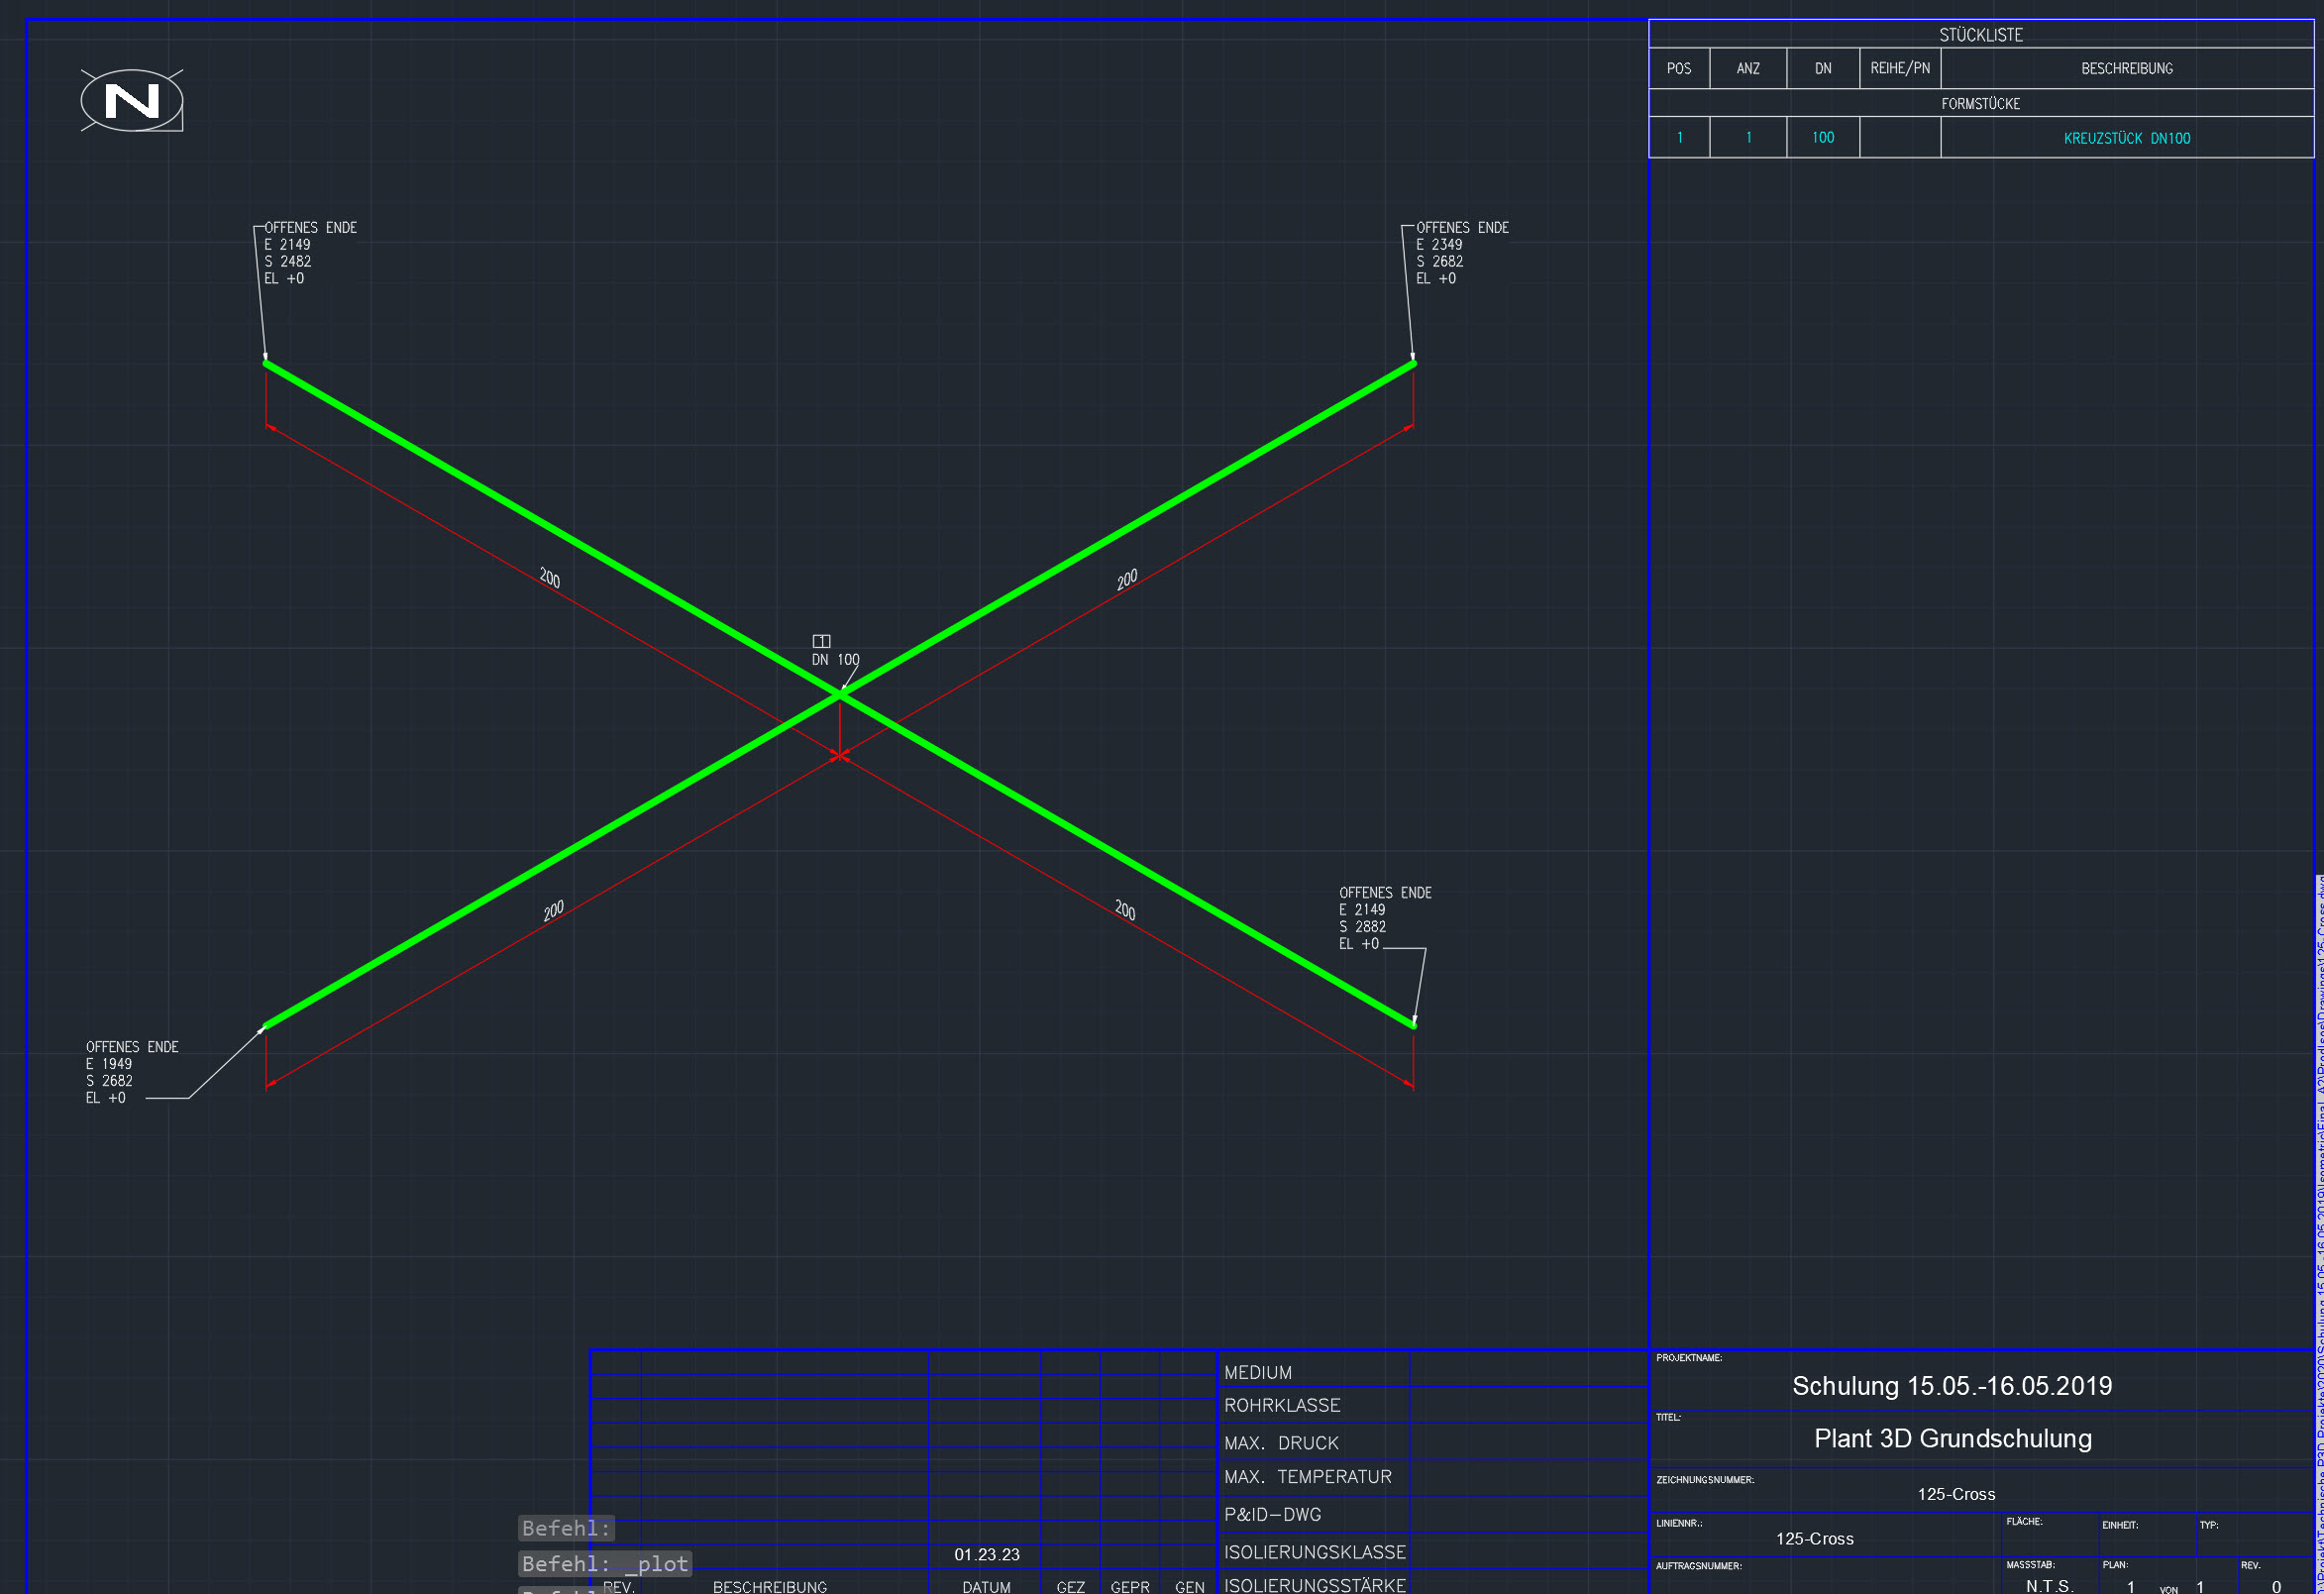Screen dimensions: 2324x1594
Task: Click the ISOLIERUNGSKLASSE table row
Action: tap(1315, 1552)
